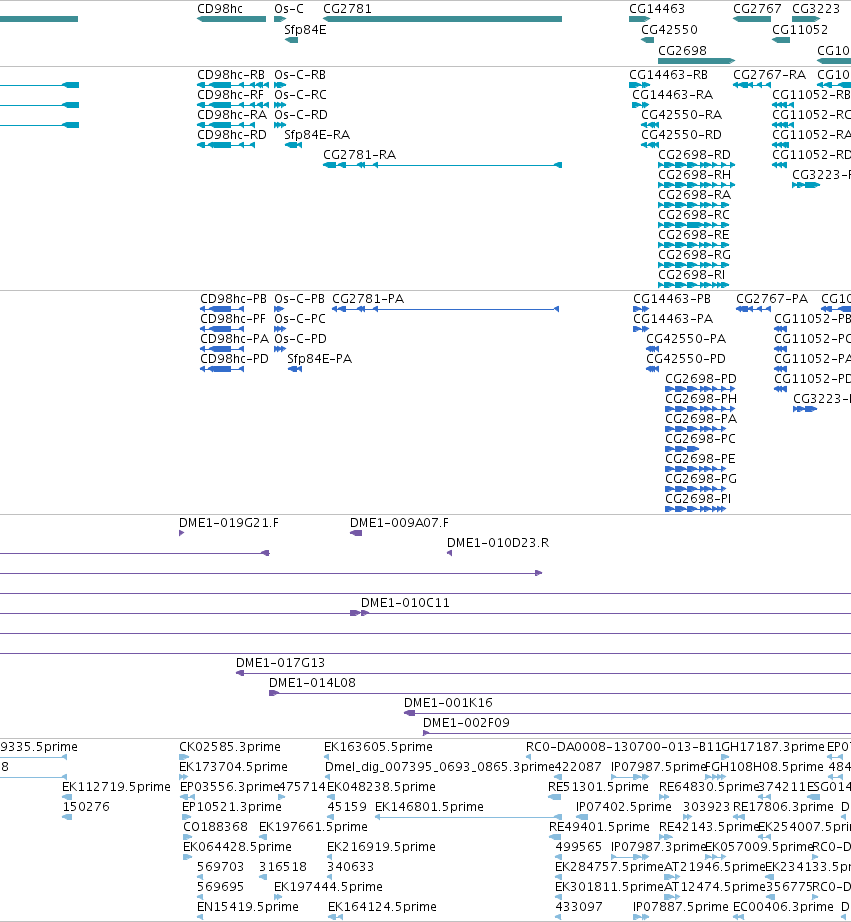851x922 pixels.
Task: Click the CD98hc gene label
Action: [219, 9]
